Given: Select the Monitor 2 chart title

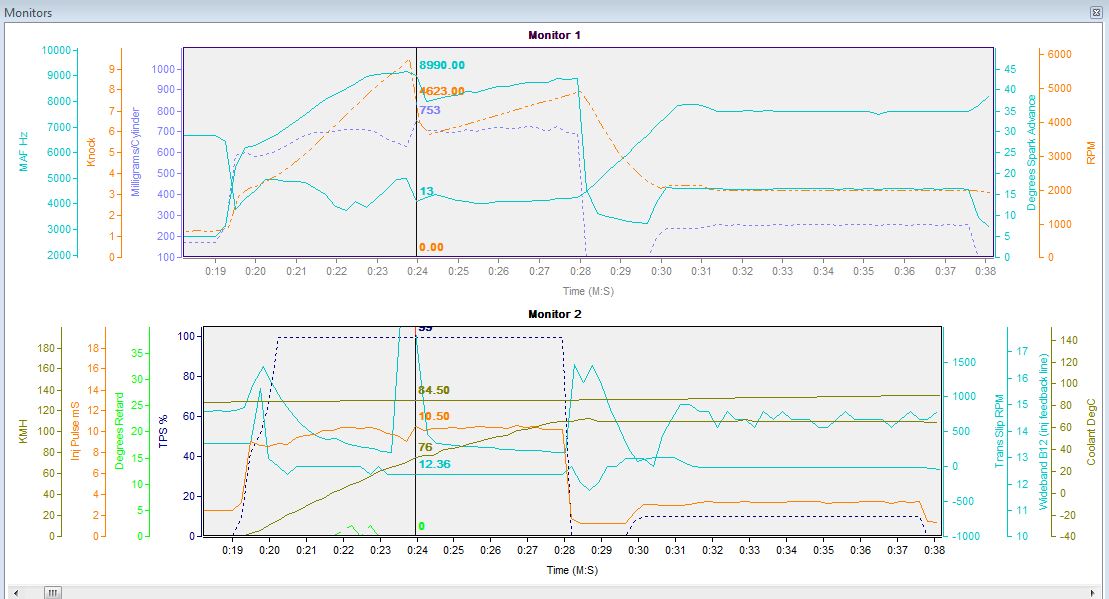Looking at the screenshot, I should (554, 314).
